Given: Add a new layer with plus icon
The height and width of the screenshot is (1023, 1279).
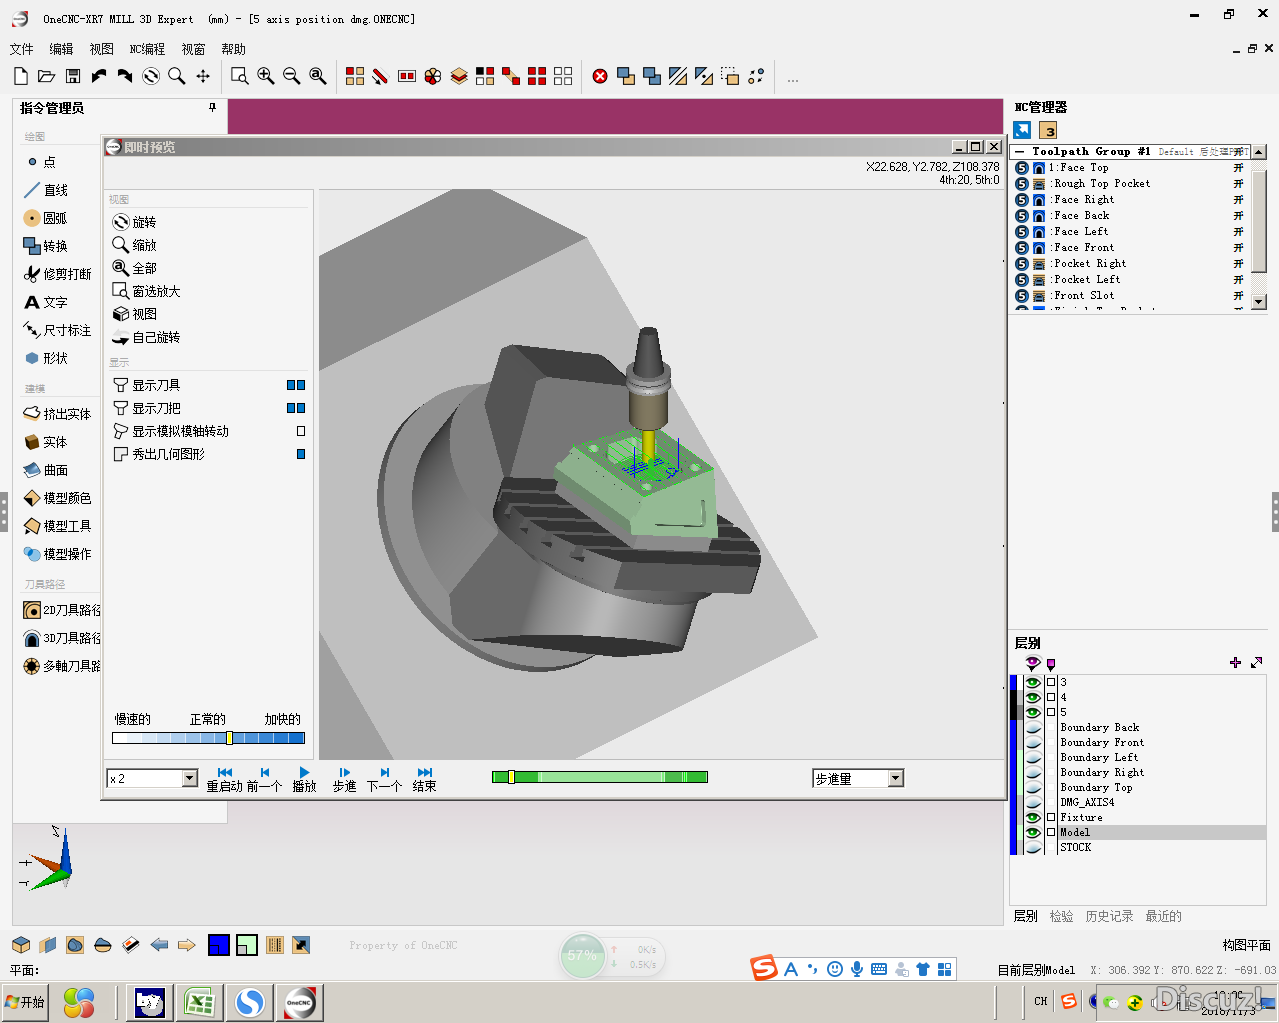Looking at the screenshot, I should (x=1235, y=663).
